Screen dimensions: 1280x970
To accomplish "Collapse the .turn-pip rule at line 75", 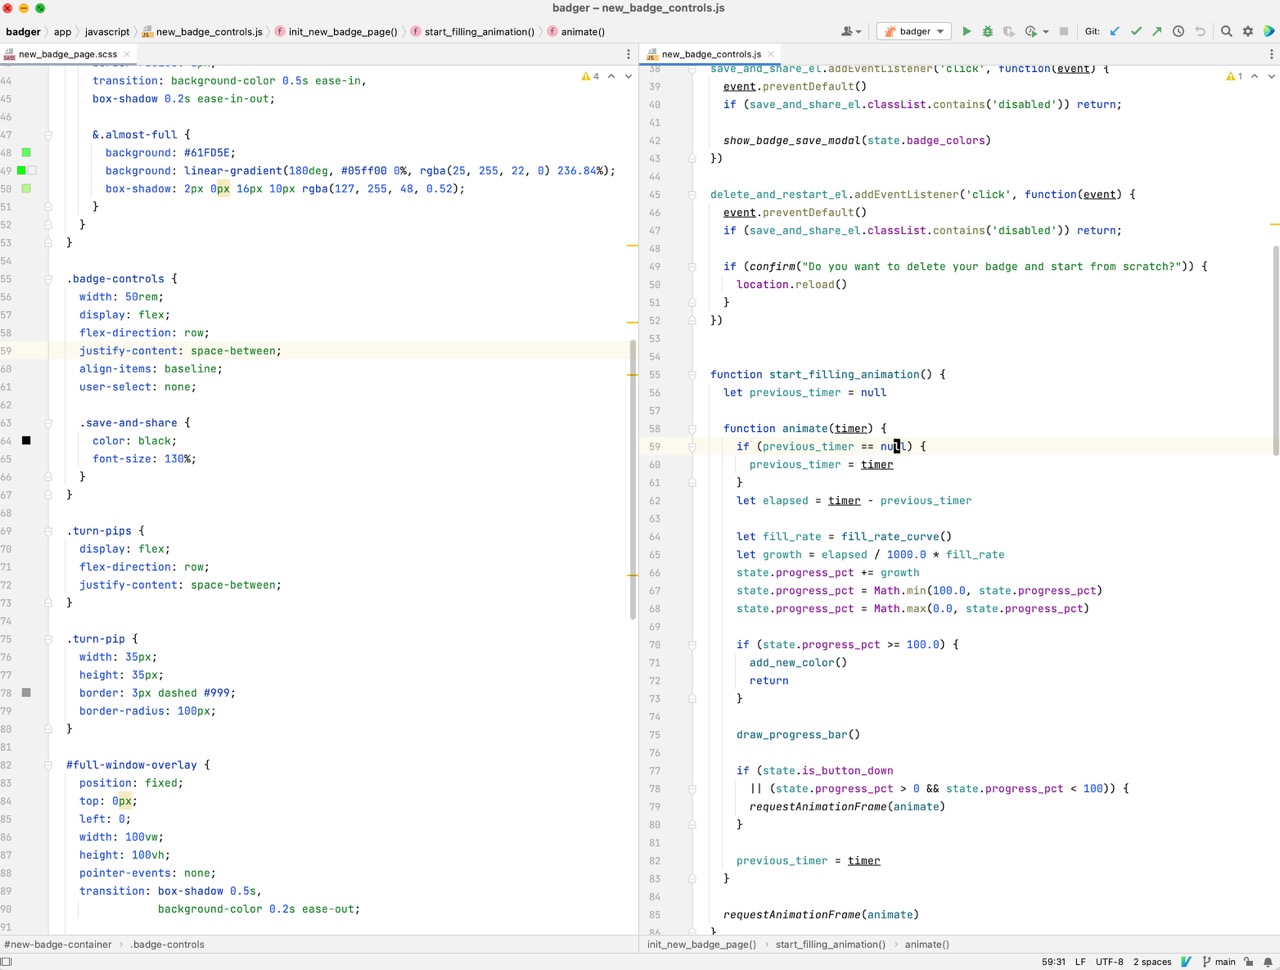I will pos(48,639).
